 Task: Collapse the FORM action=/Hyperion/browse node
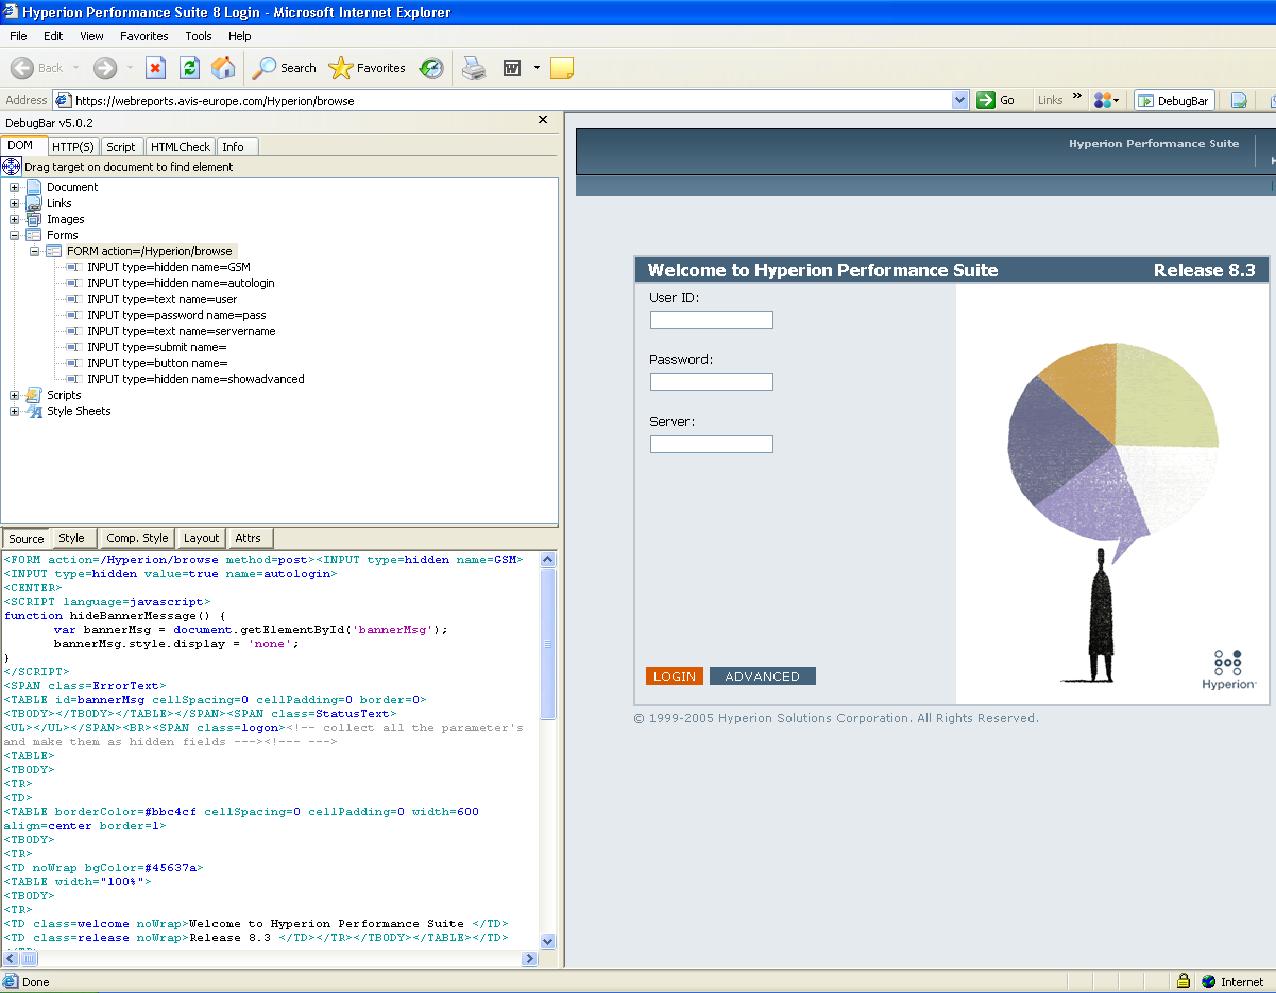34,251
